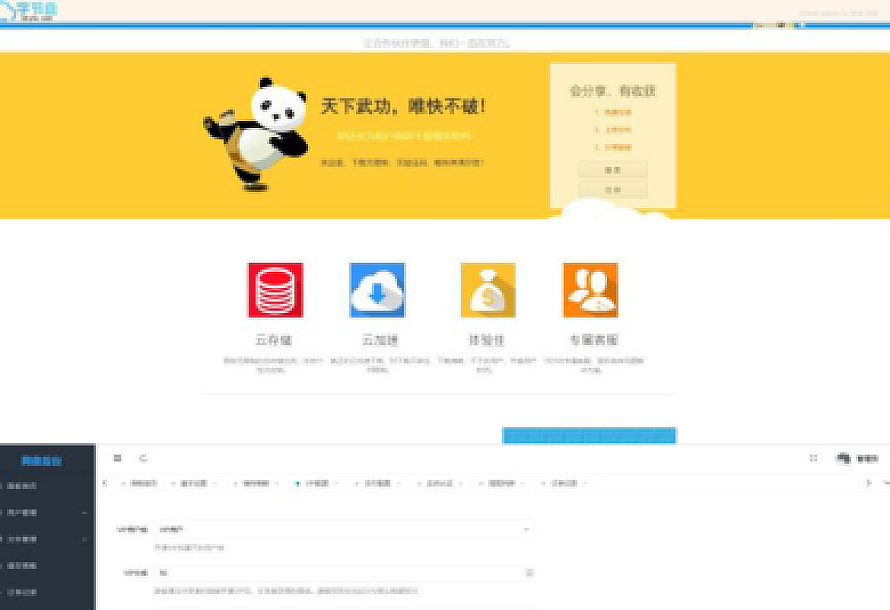Click the blue cloud download icon
Image resolution: width=890 pixels, height=610 pixels.
(x=377, y=290)
